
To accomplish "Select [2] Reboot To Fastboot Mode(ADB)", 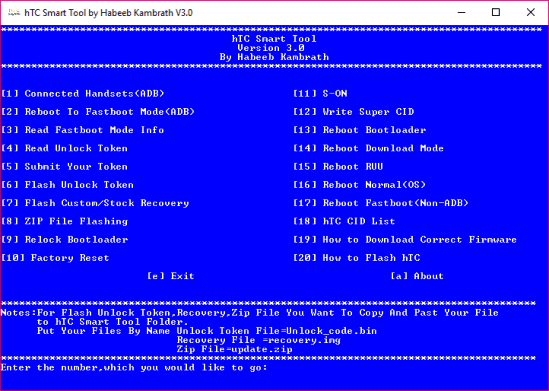I will pos(98,112).
